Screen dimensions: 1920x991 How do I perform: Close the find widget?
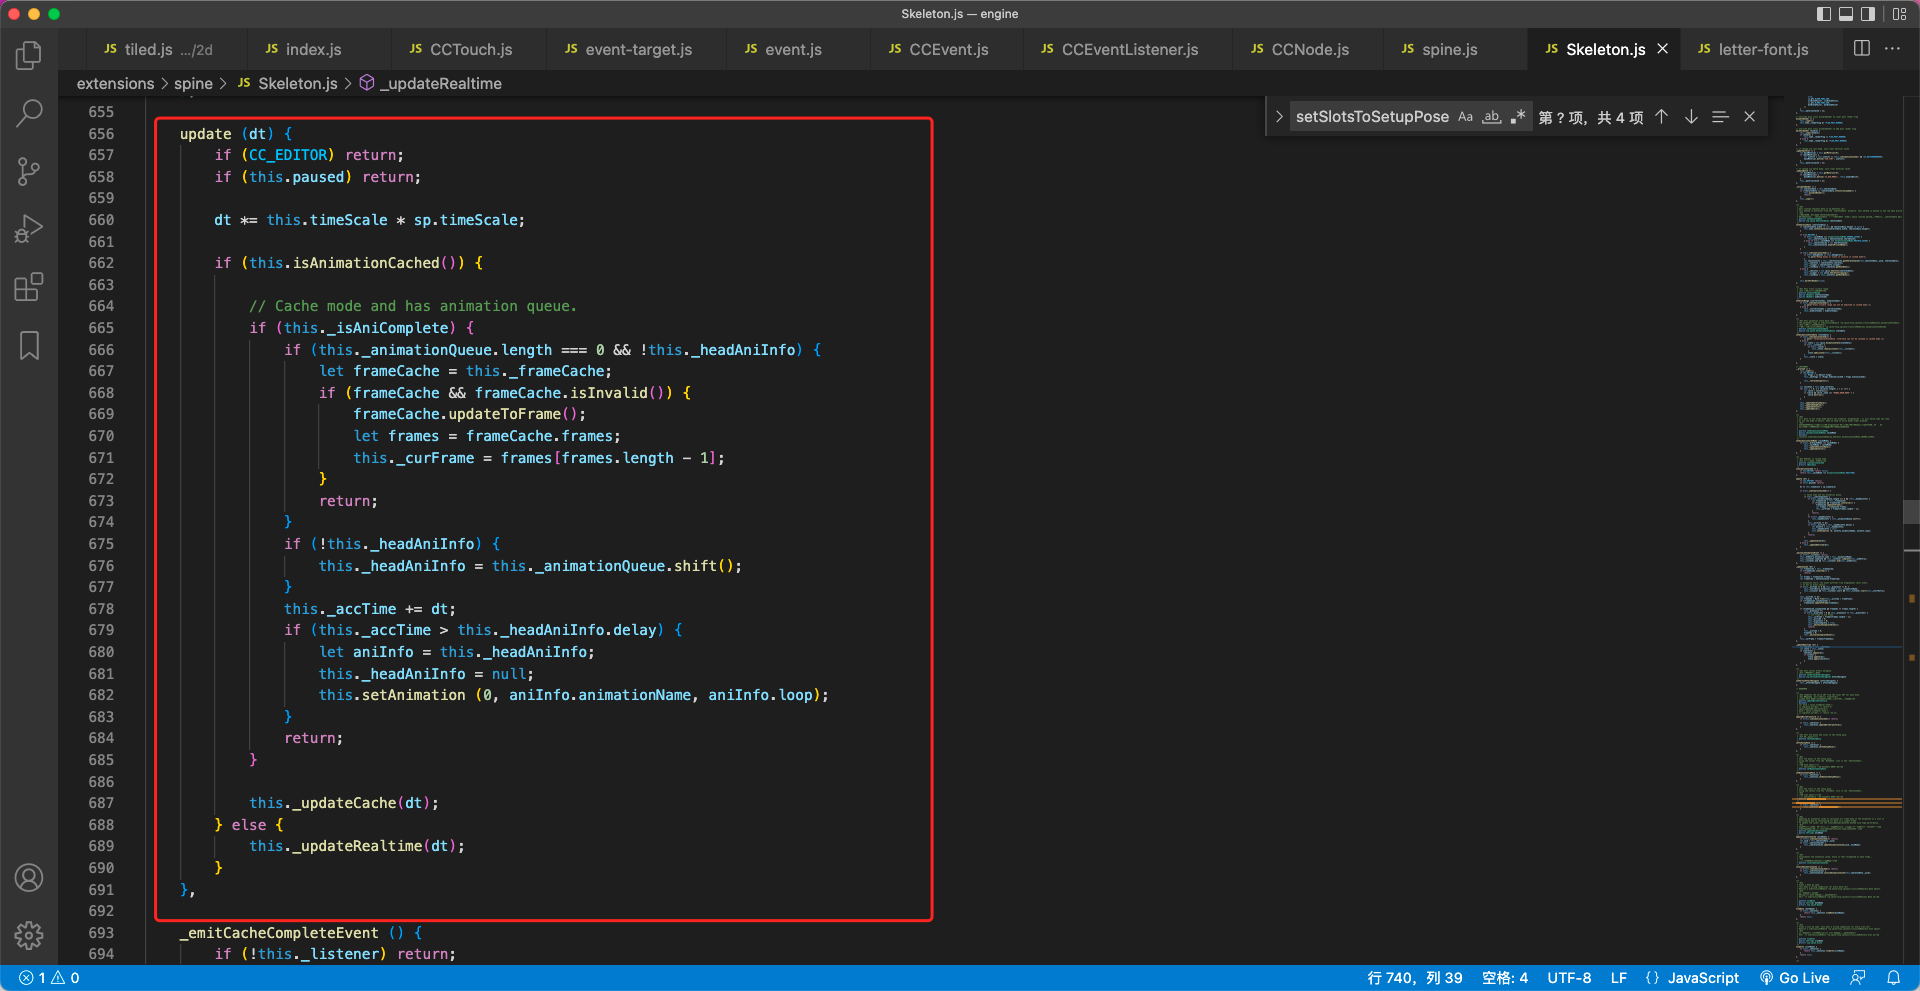(1750, 117)
